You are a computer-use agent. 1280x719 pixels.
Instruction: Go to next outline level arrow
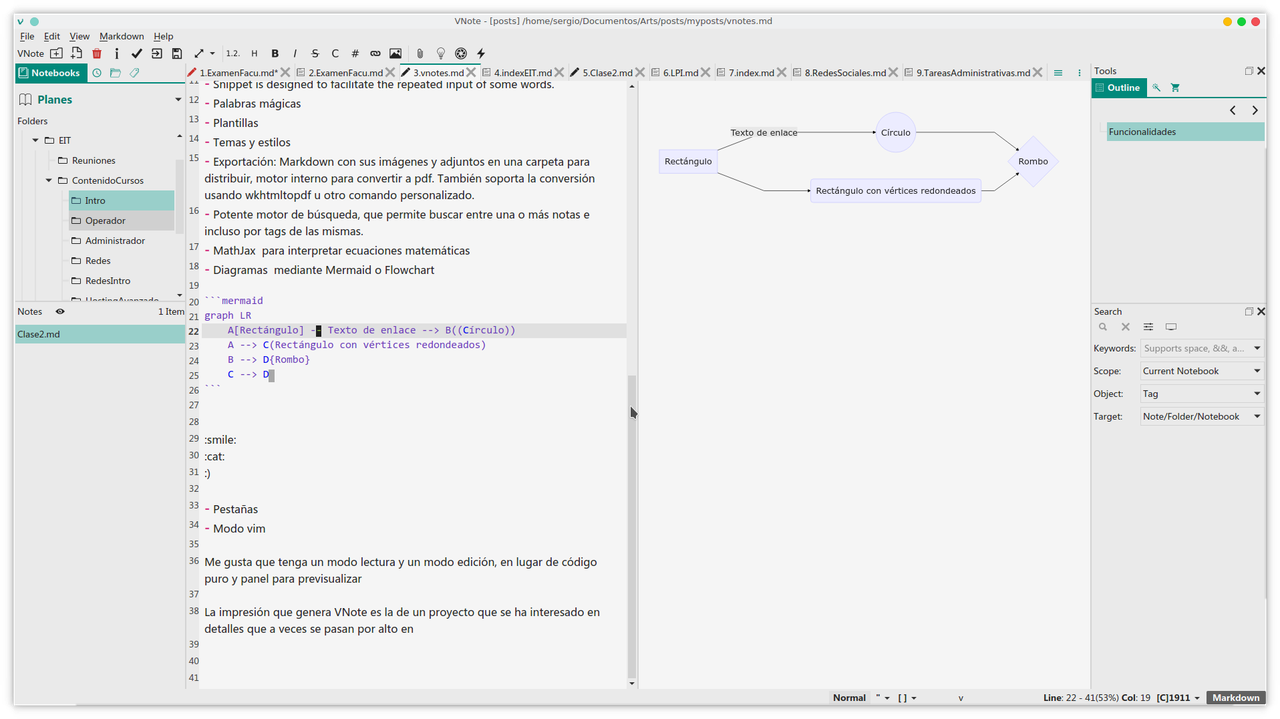1255,110
